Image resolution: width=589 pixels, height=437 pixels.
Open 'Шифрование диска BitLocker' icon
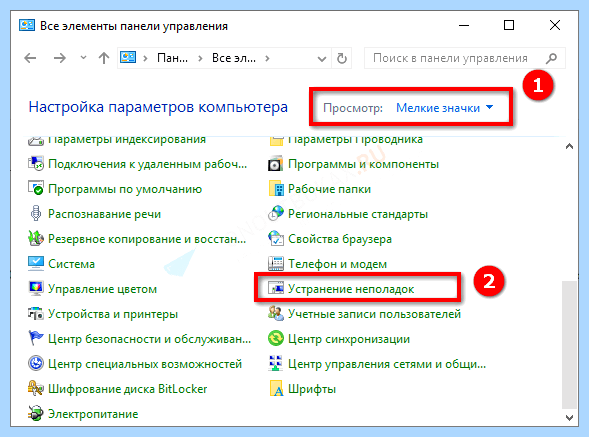[x=36, y=389]
